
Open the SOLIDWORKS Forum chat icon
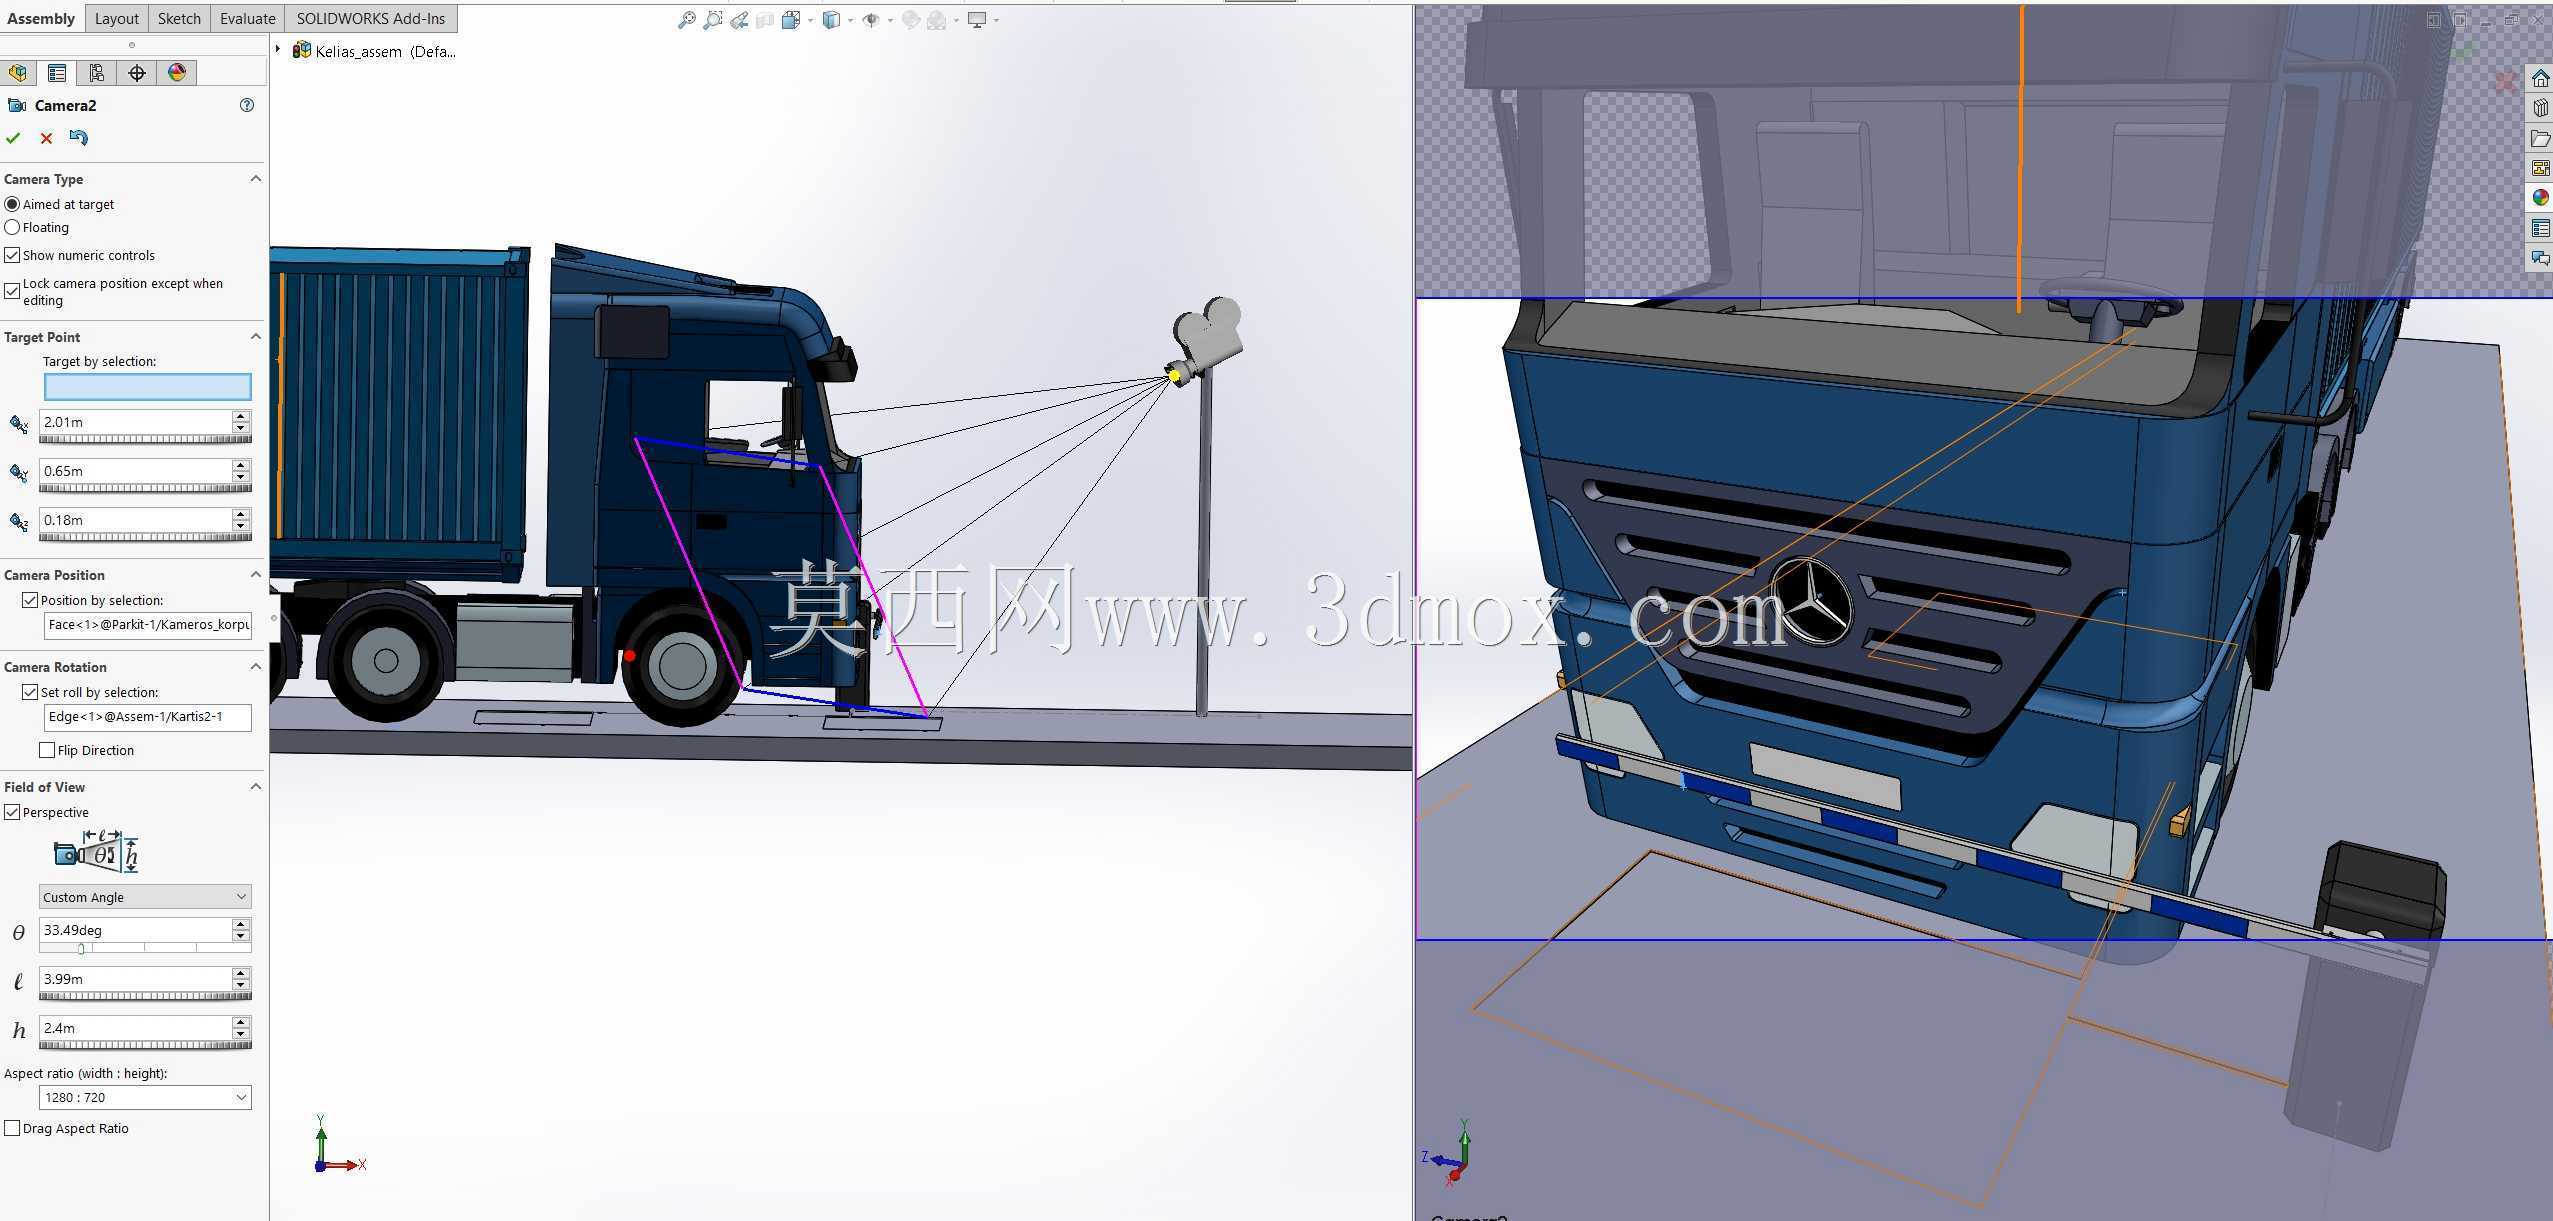[2540, 258]
